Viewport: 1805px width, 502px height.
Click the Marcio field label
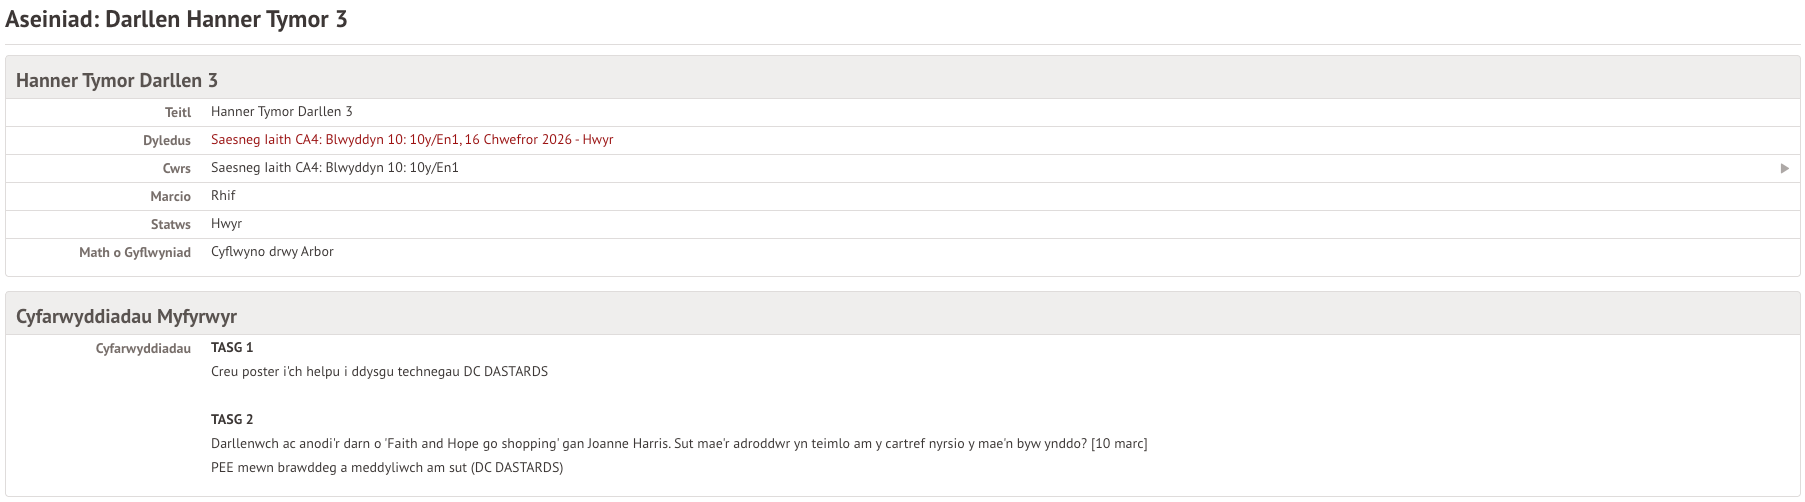171,197
